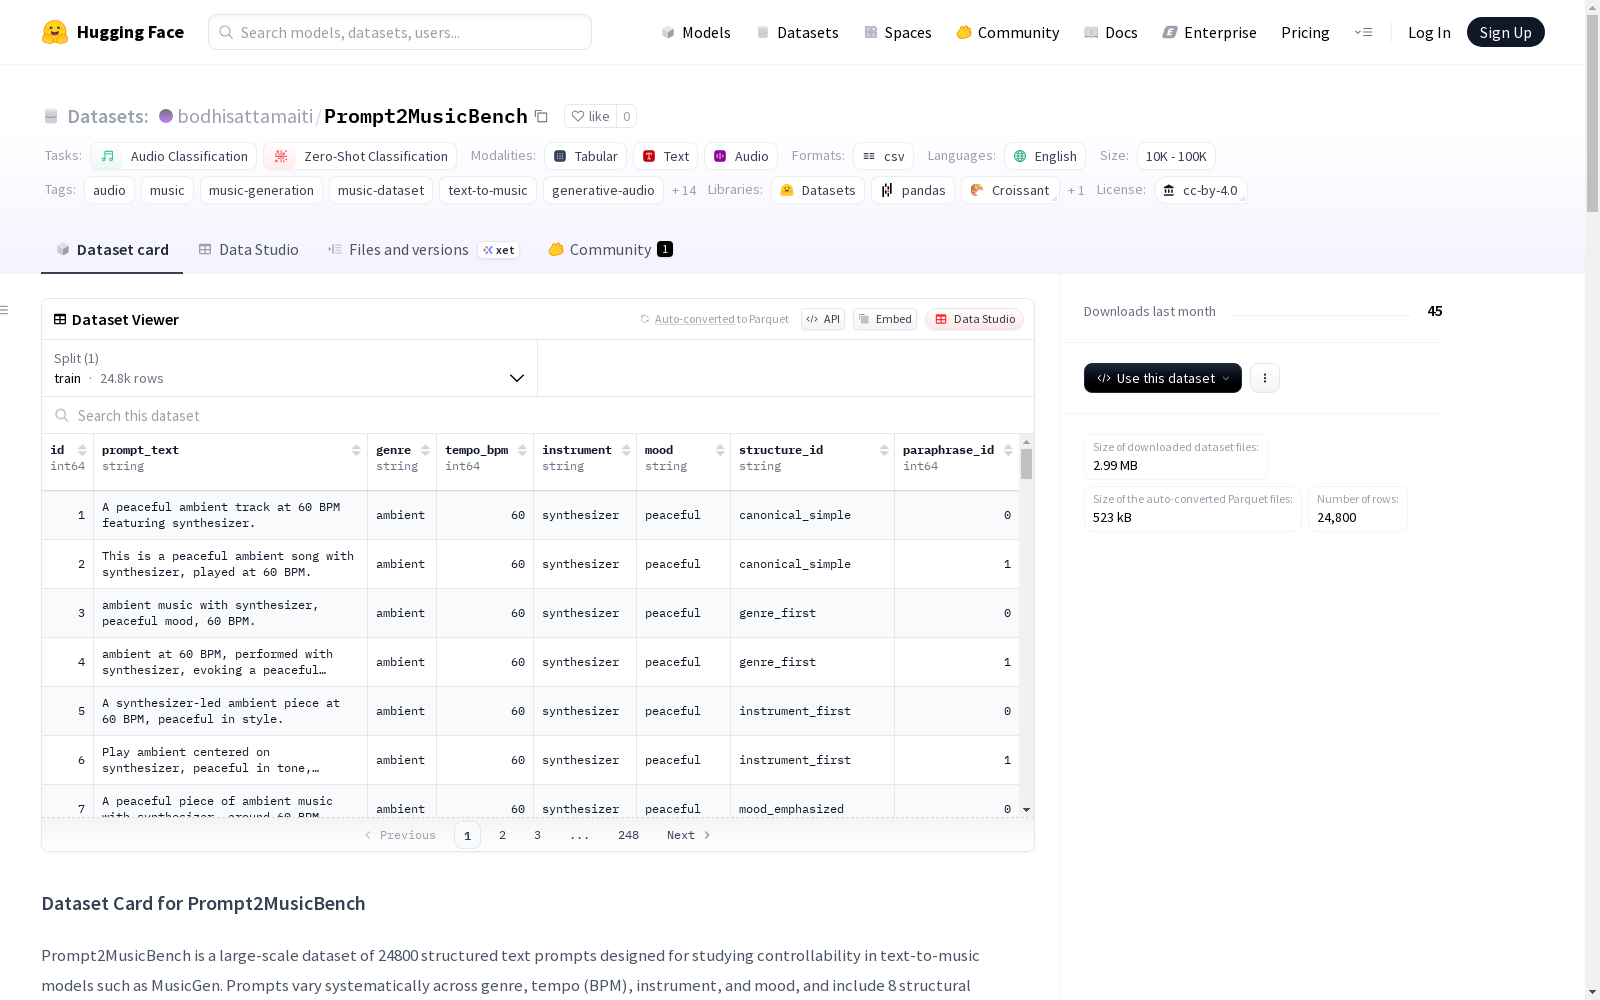The height and width of the screenshot is (1000, 1600).
Task: Sort by the prompt_text column icon
Action: [356, 450]
